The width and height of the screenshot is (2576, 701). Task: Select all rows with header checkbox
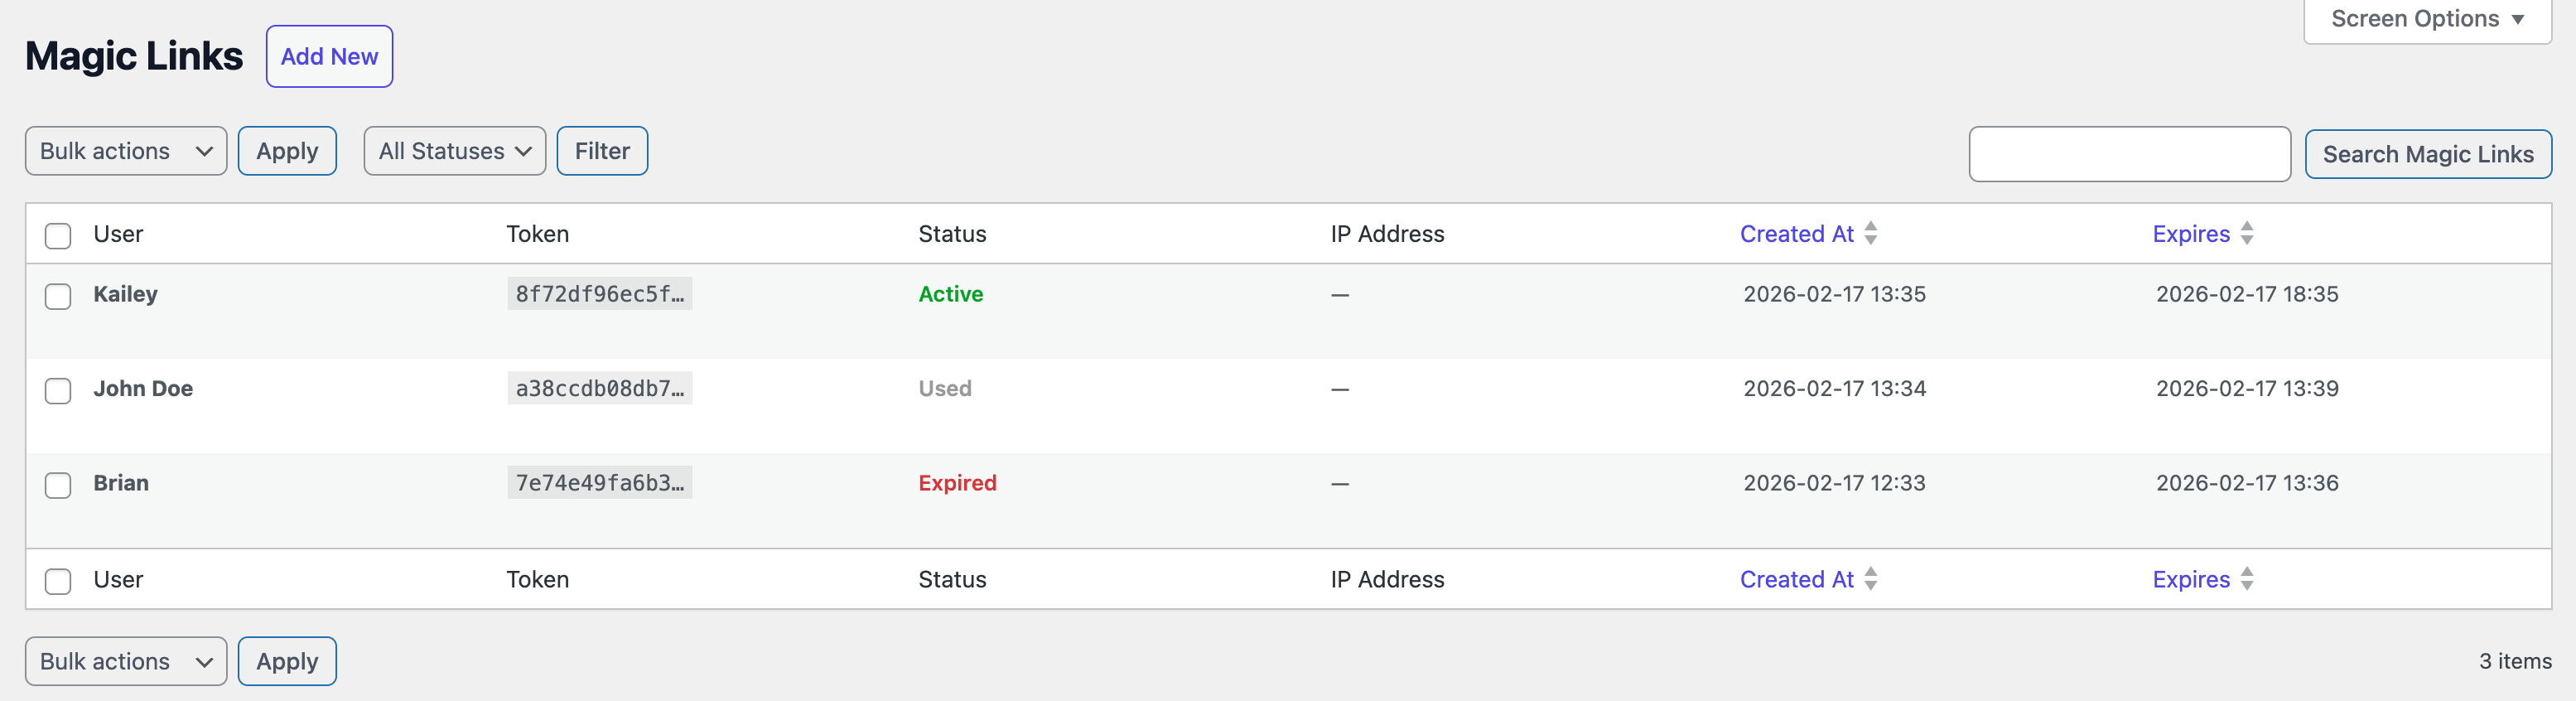57,235
